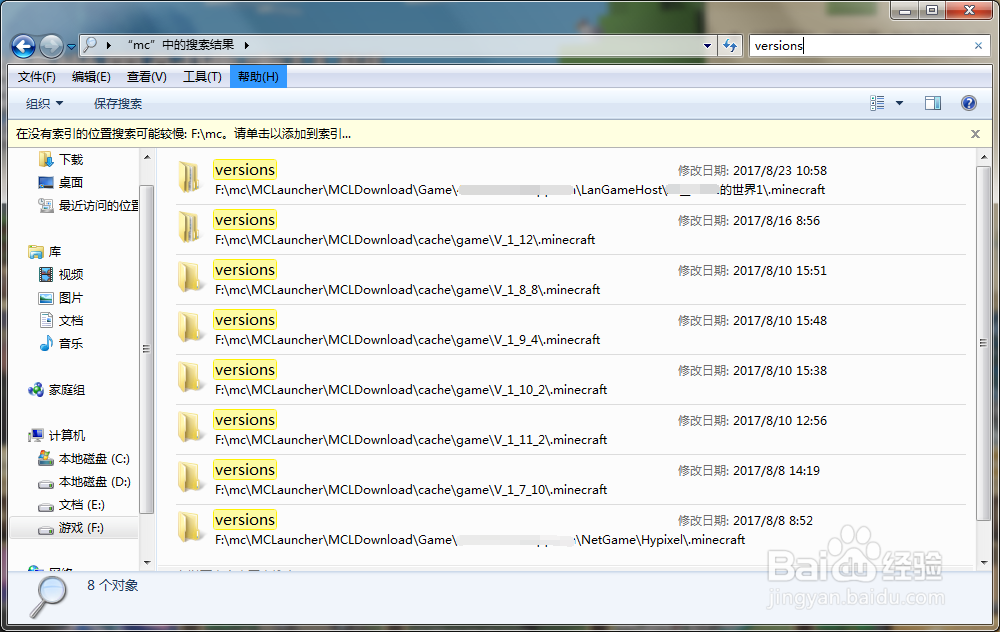Click the results list vertical scrollbar thumb
1000x632 pixels.
[983, 343]
